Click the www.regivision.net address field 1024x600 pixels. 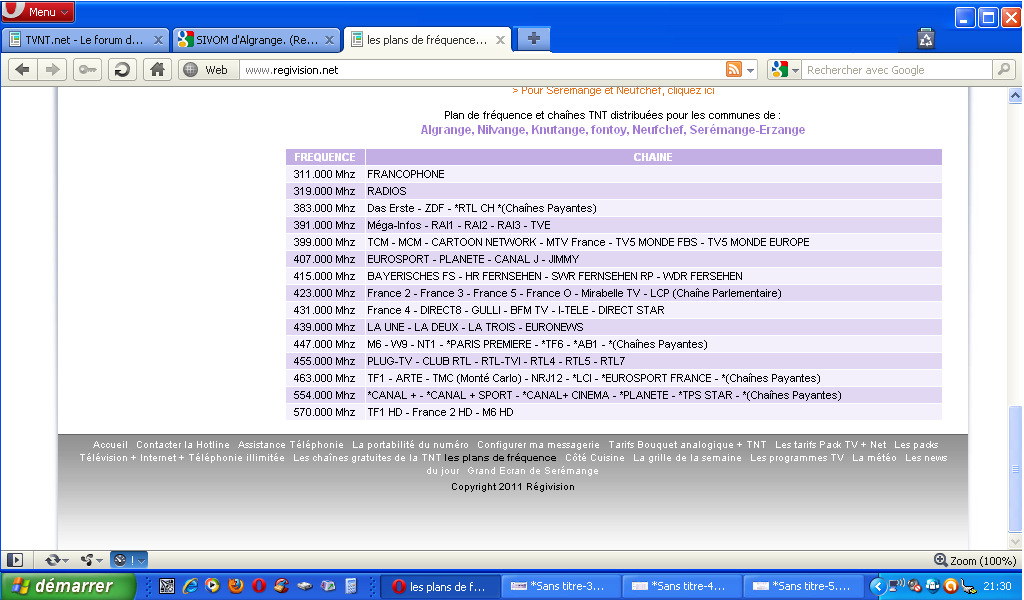(482, 70)
